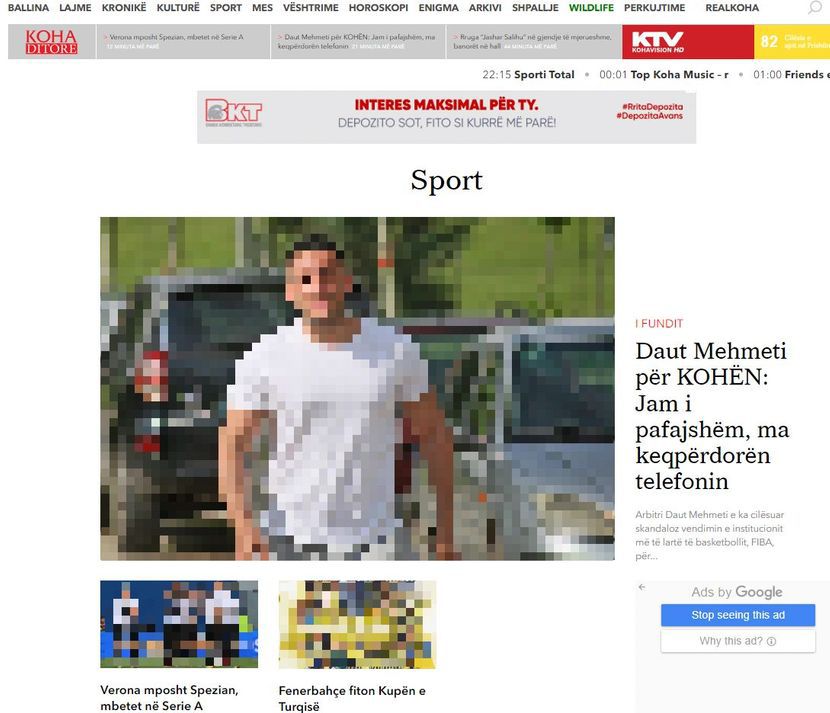Open the REALKOHA menu link

[732, 8]
